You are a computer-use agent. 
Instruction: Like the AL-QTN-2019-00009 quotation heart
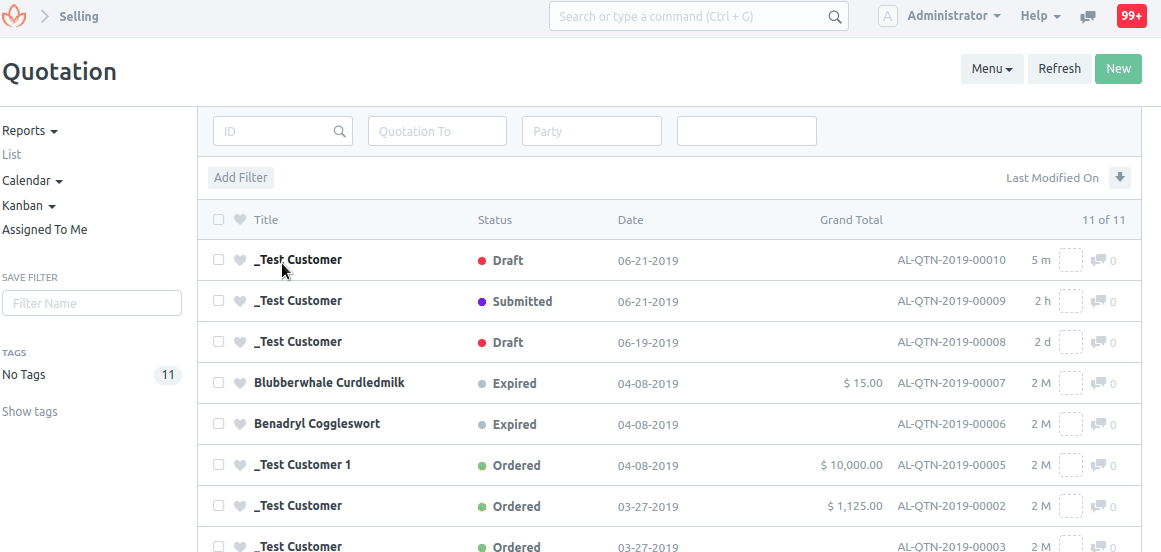tap(239, 301)
